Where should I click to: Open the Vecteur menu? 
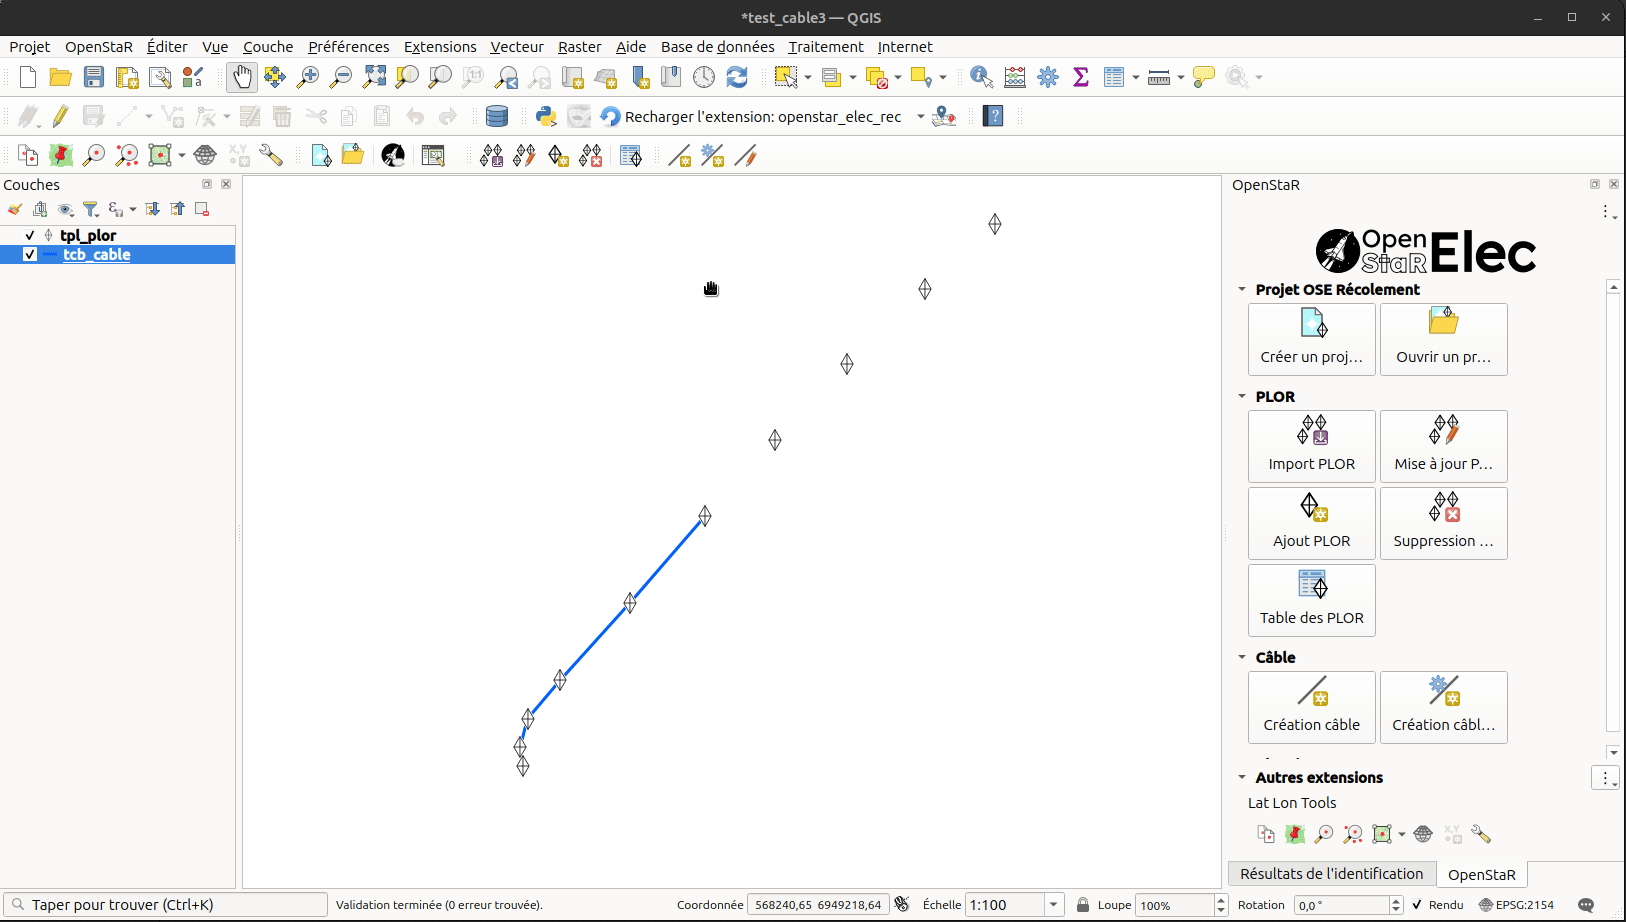tap(517, 47)
